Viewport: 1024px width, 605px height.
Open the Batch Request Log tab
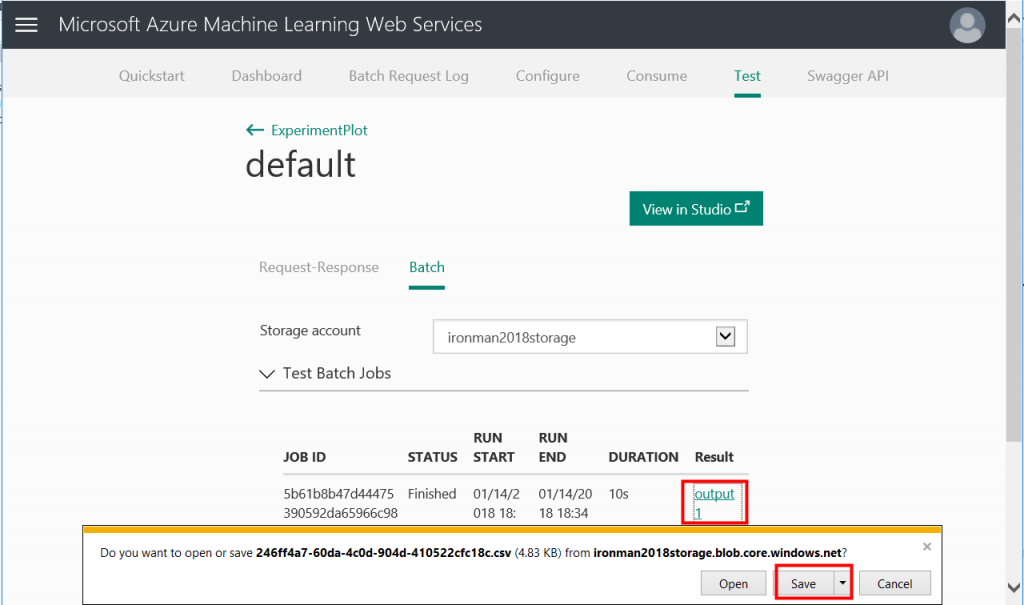(409, 76)
